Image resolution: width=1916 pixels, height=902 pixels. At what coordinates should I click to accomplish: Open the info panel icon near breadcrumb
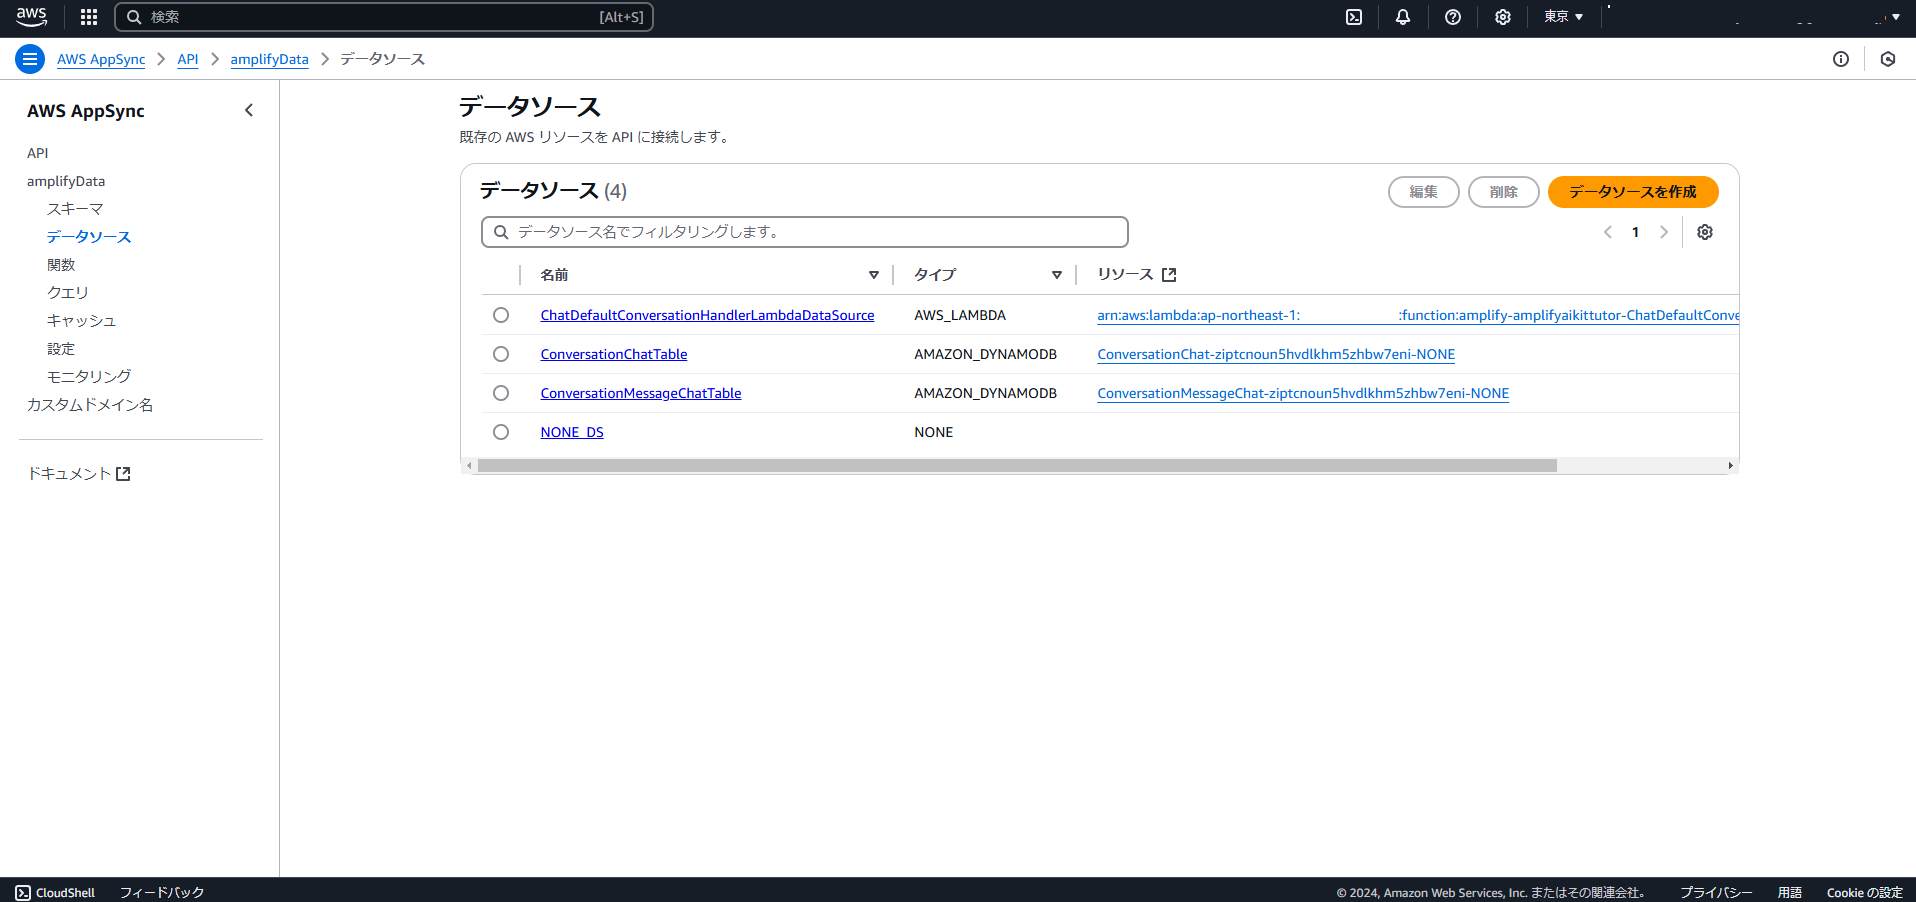(1841, 59)
